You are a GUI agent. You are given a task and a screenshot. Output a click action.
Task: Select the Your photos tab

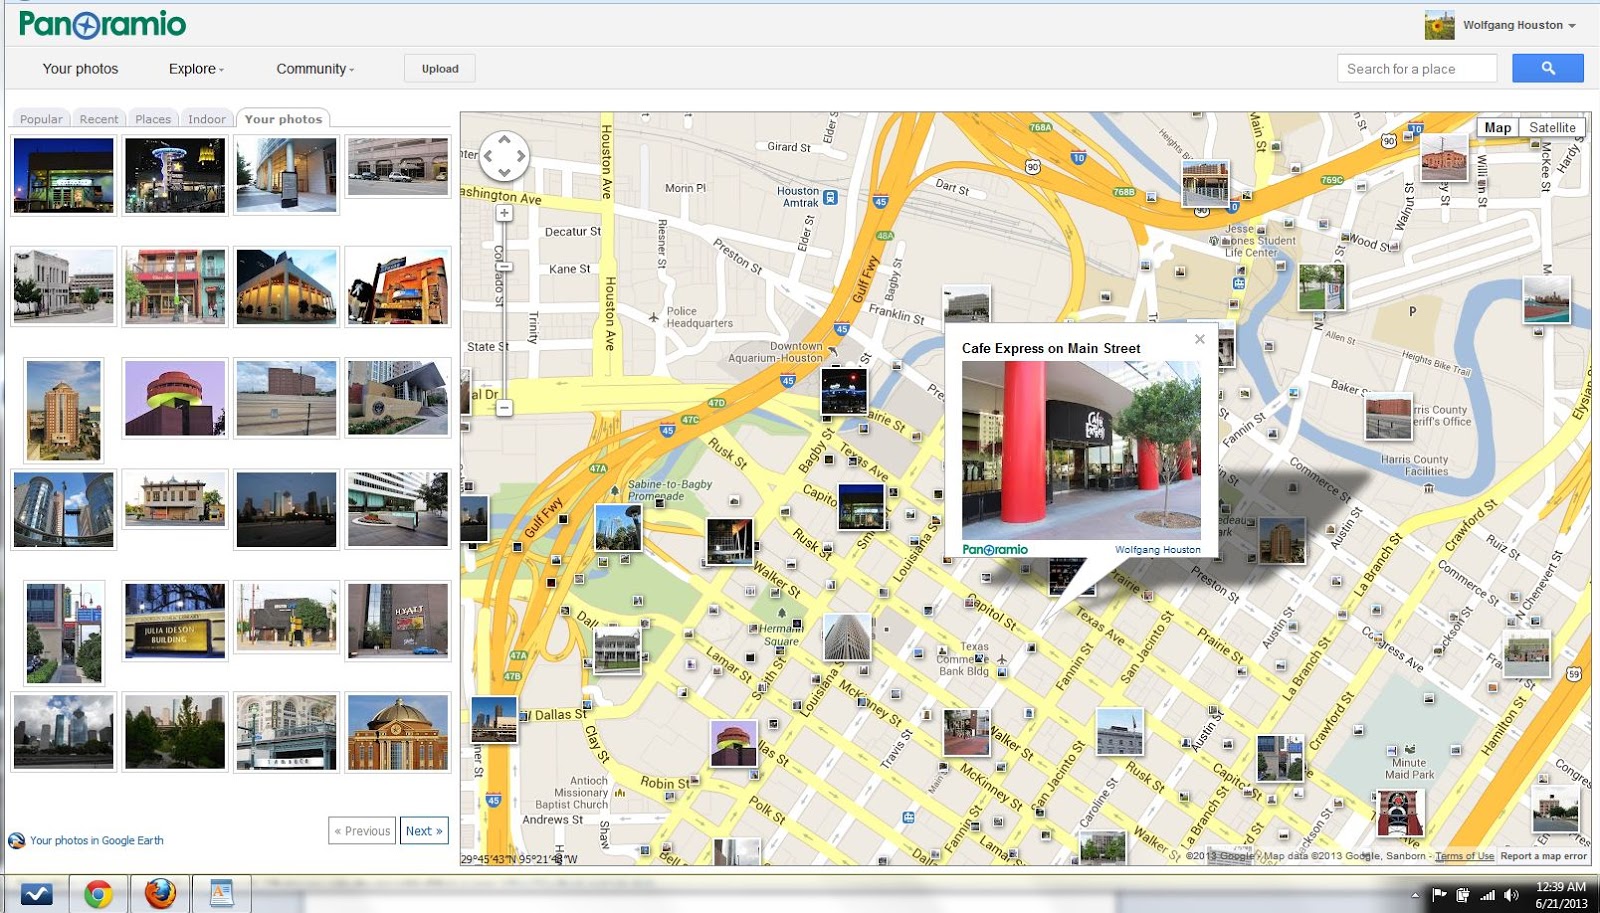(x=284, y=119)
